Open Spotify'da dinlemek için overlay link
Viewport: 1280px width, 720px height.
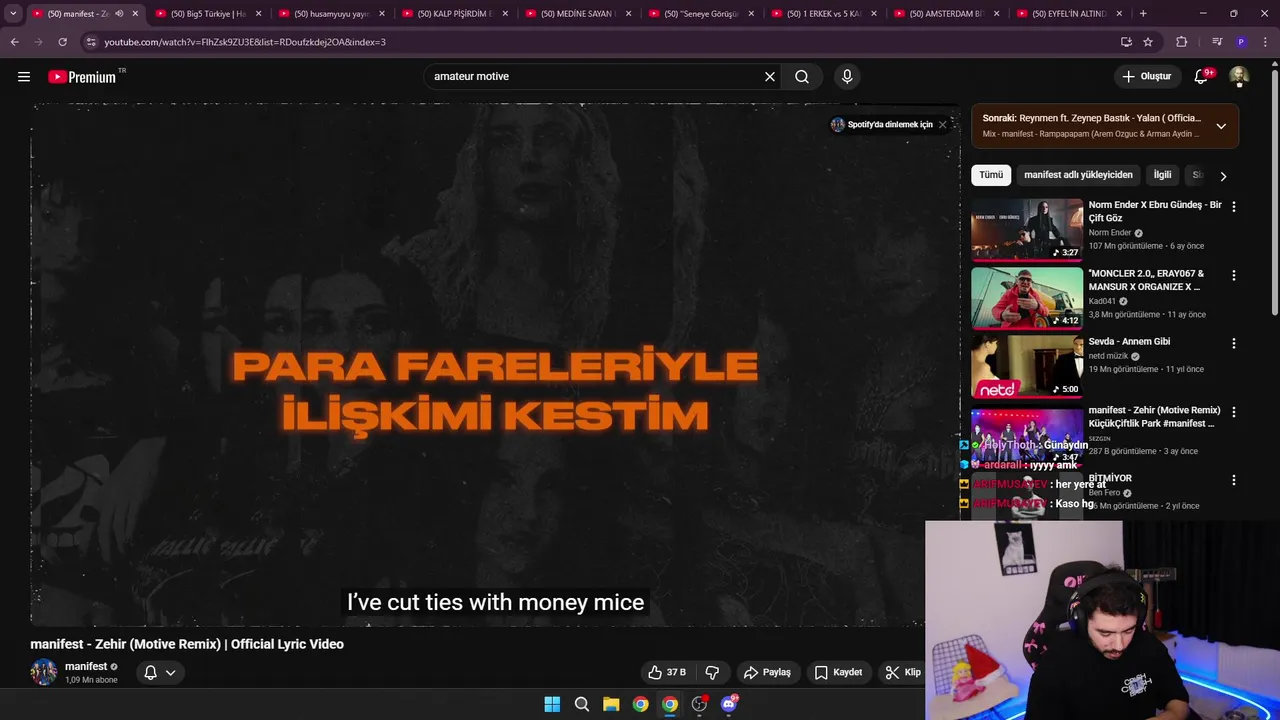882,125
